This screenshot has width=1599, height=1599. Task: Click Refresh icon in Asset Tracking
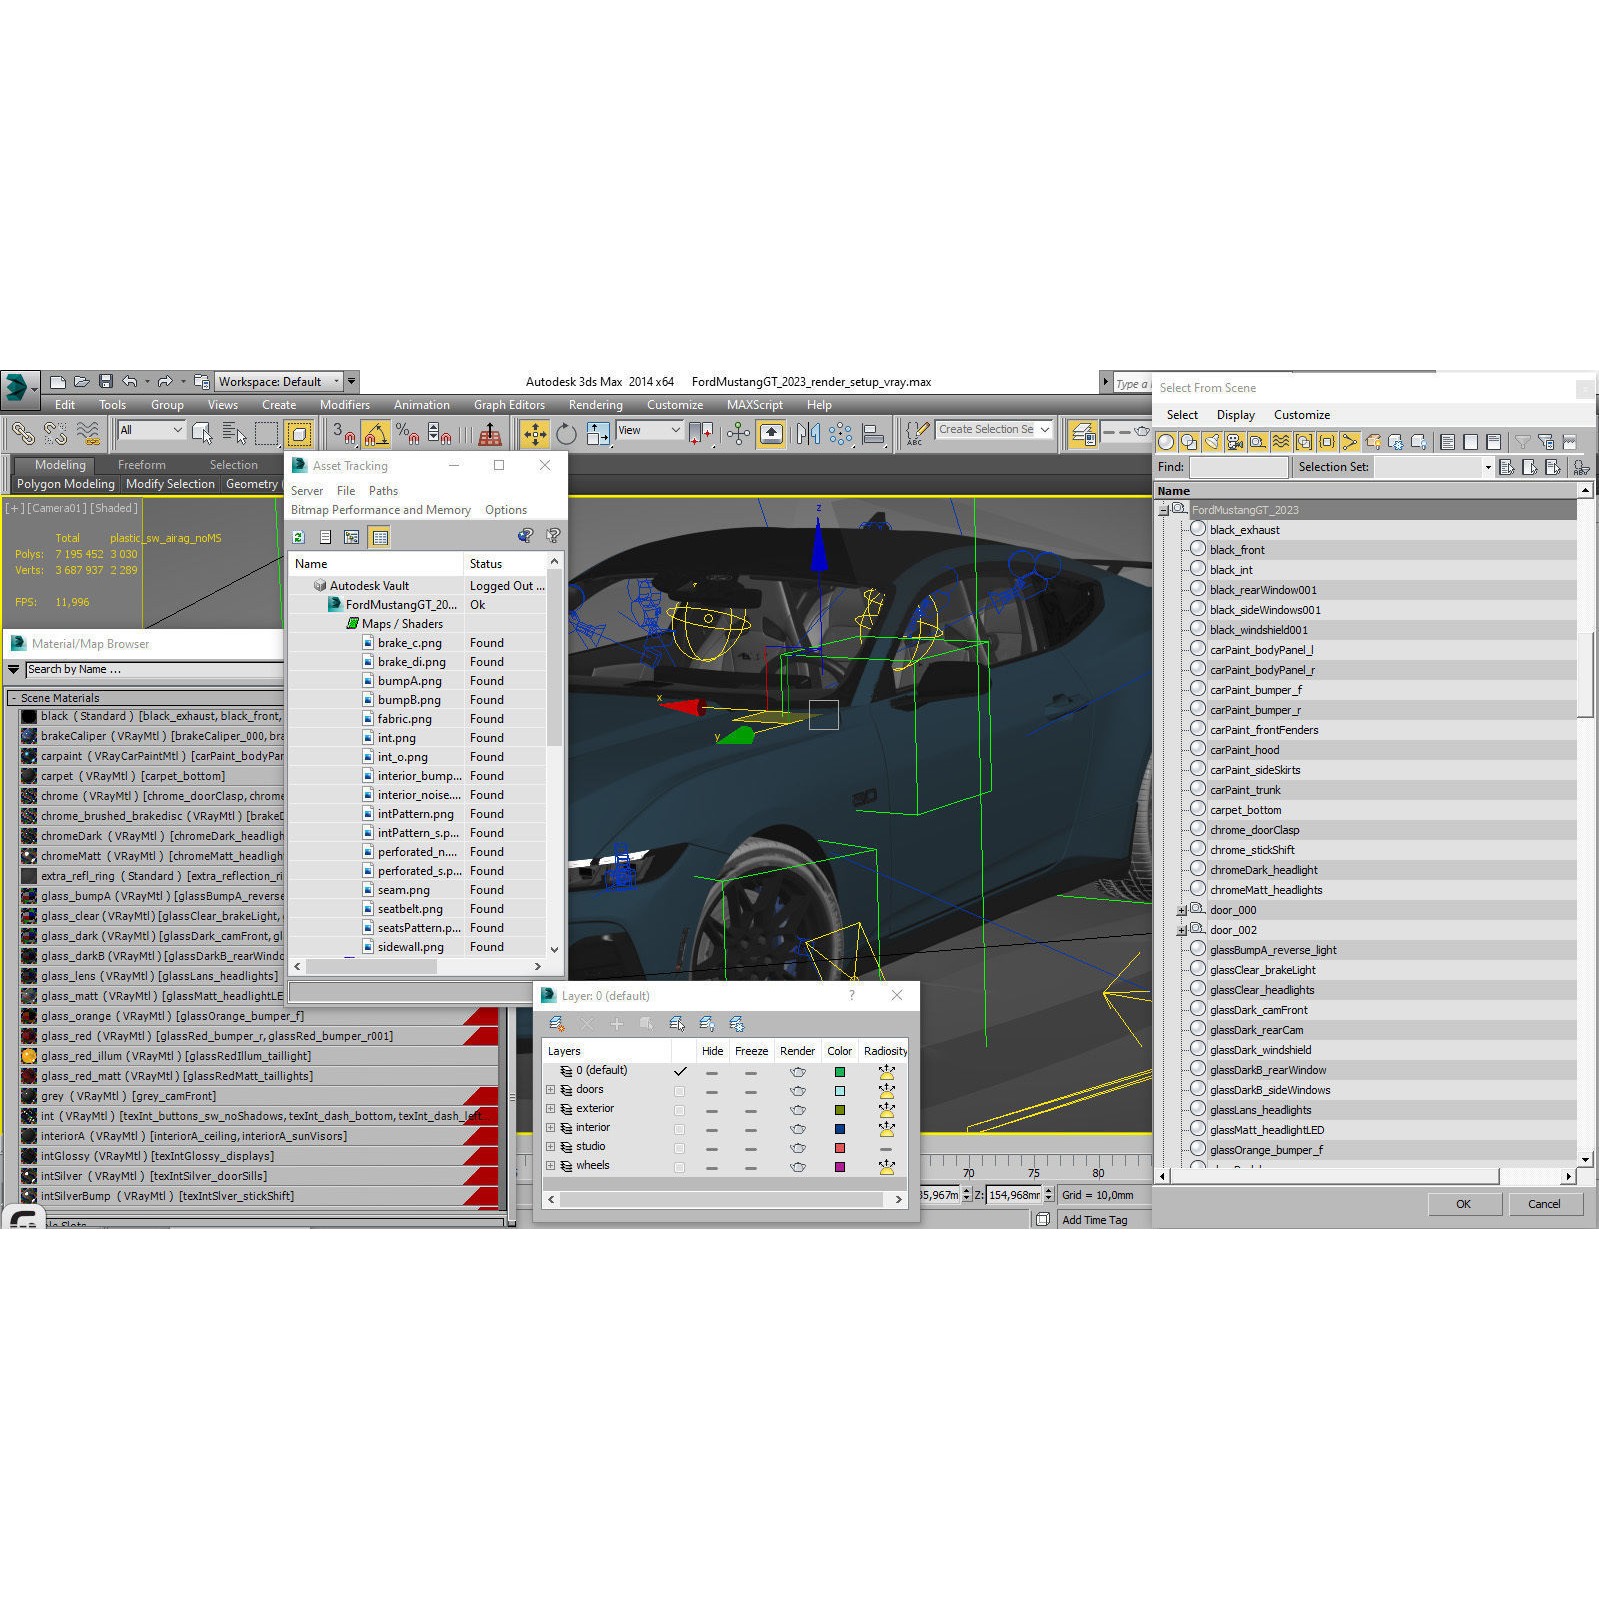(x=298, y=537)
